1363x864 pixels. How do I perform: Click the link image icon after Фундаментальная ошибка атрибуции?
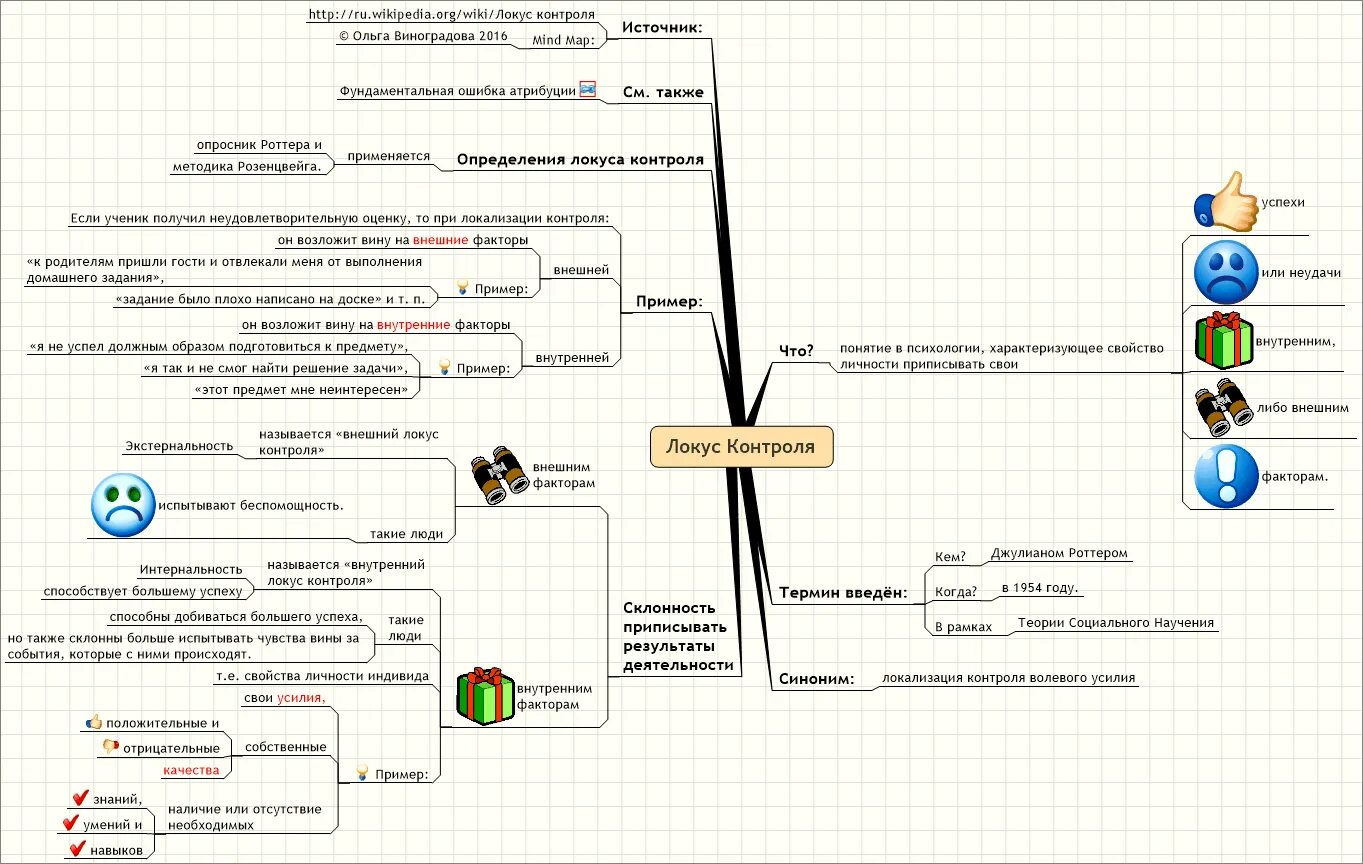point(588,89)
